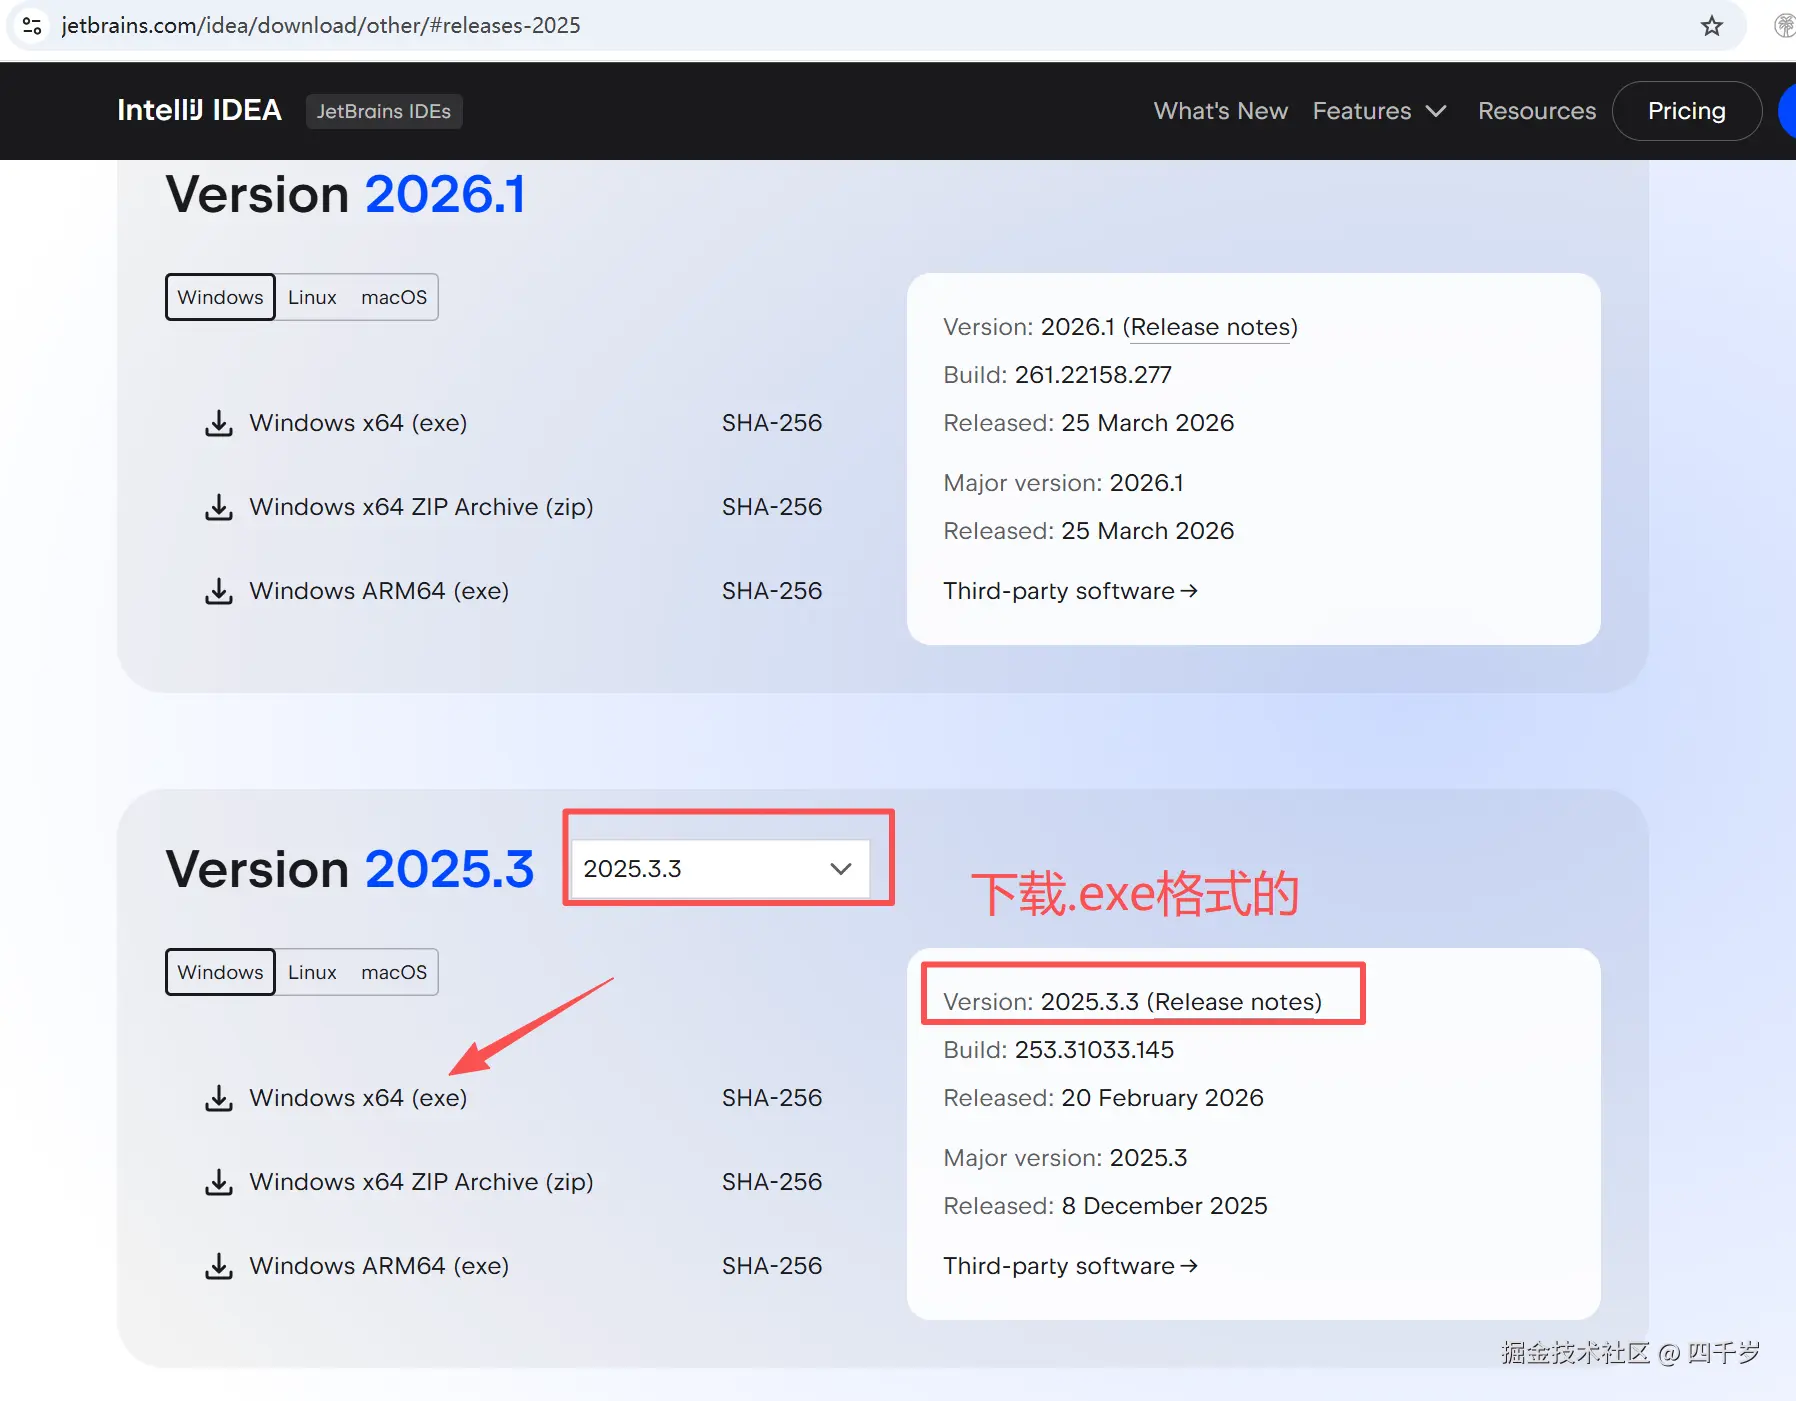Viewport: 1796px width, 1401px height.
Task: Download Windows ARM64 (exe) for version 2025.3
Action: (379, 1266)
